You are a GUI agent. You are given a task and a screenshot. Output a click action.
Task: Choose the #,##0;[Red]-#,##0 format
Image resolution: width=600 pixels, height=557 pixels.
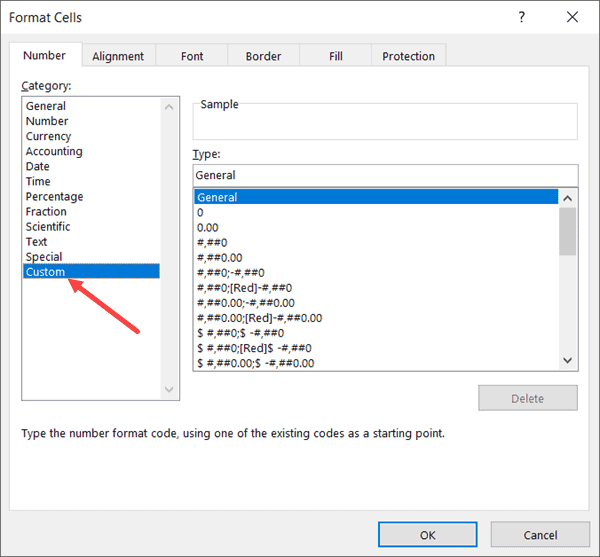(244, 287)
